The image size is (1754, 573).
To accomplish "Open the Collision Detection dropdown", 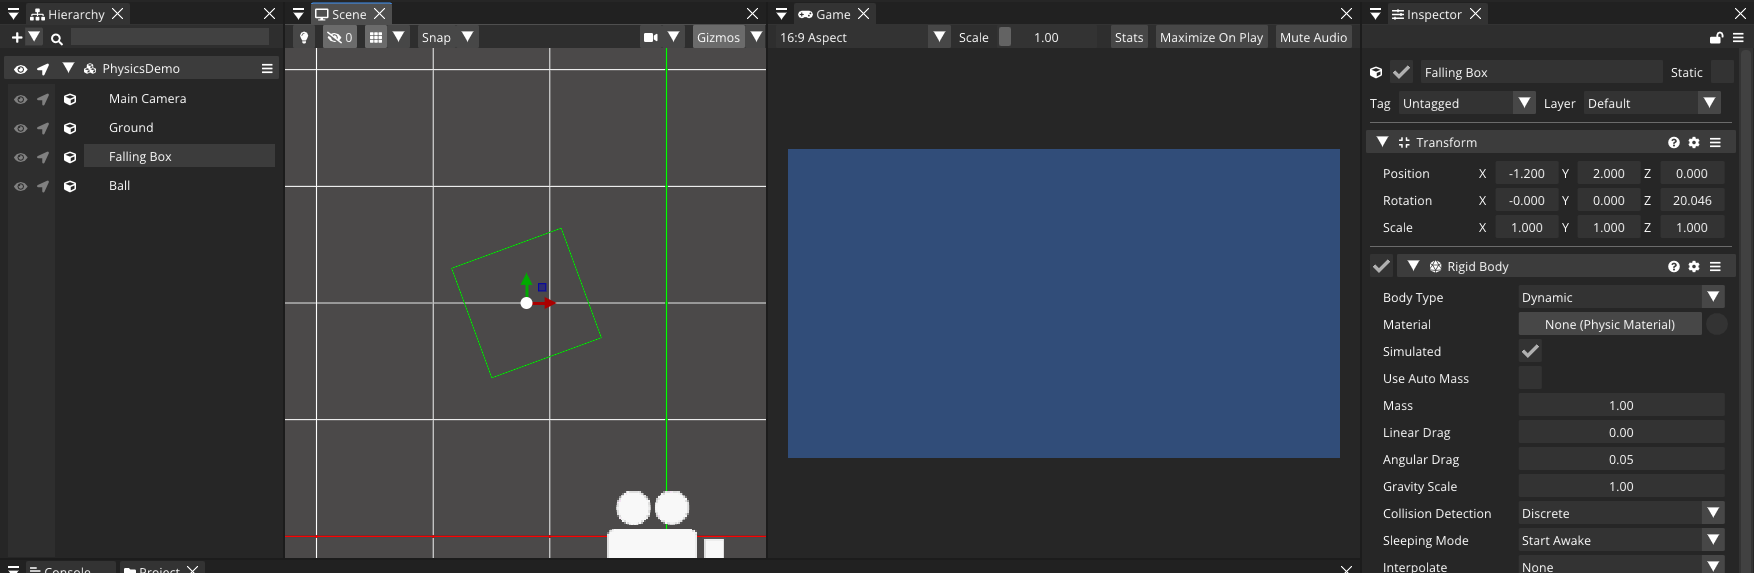I will coord(1621,513).
